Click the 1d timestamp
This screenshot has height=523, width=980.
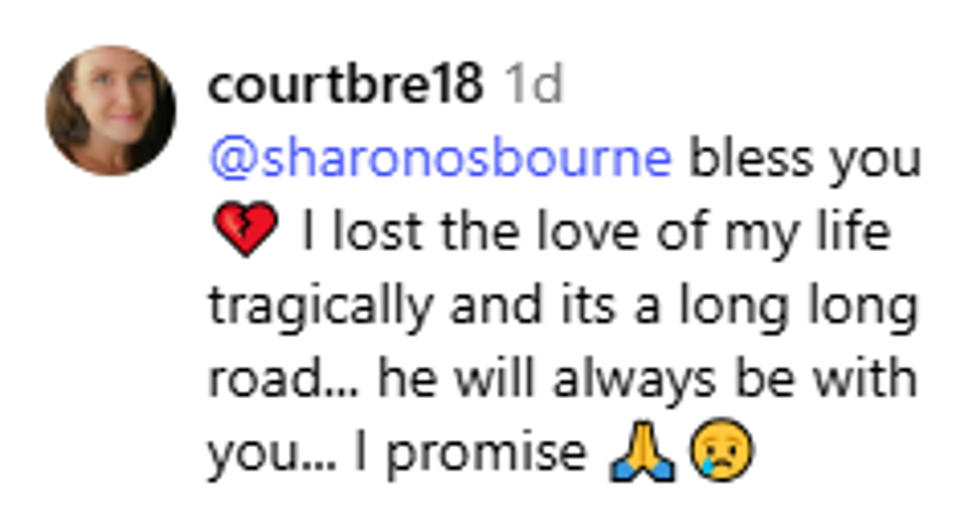click(x=534, y=84)
